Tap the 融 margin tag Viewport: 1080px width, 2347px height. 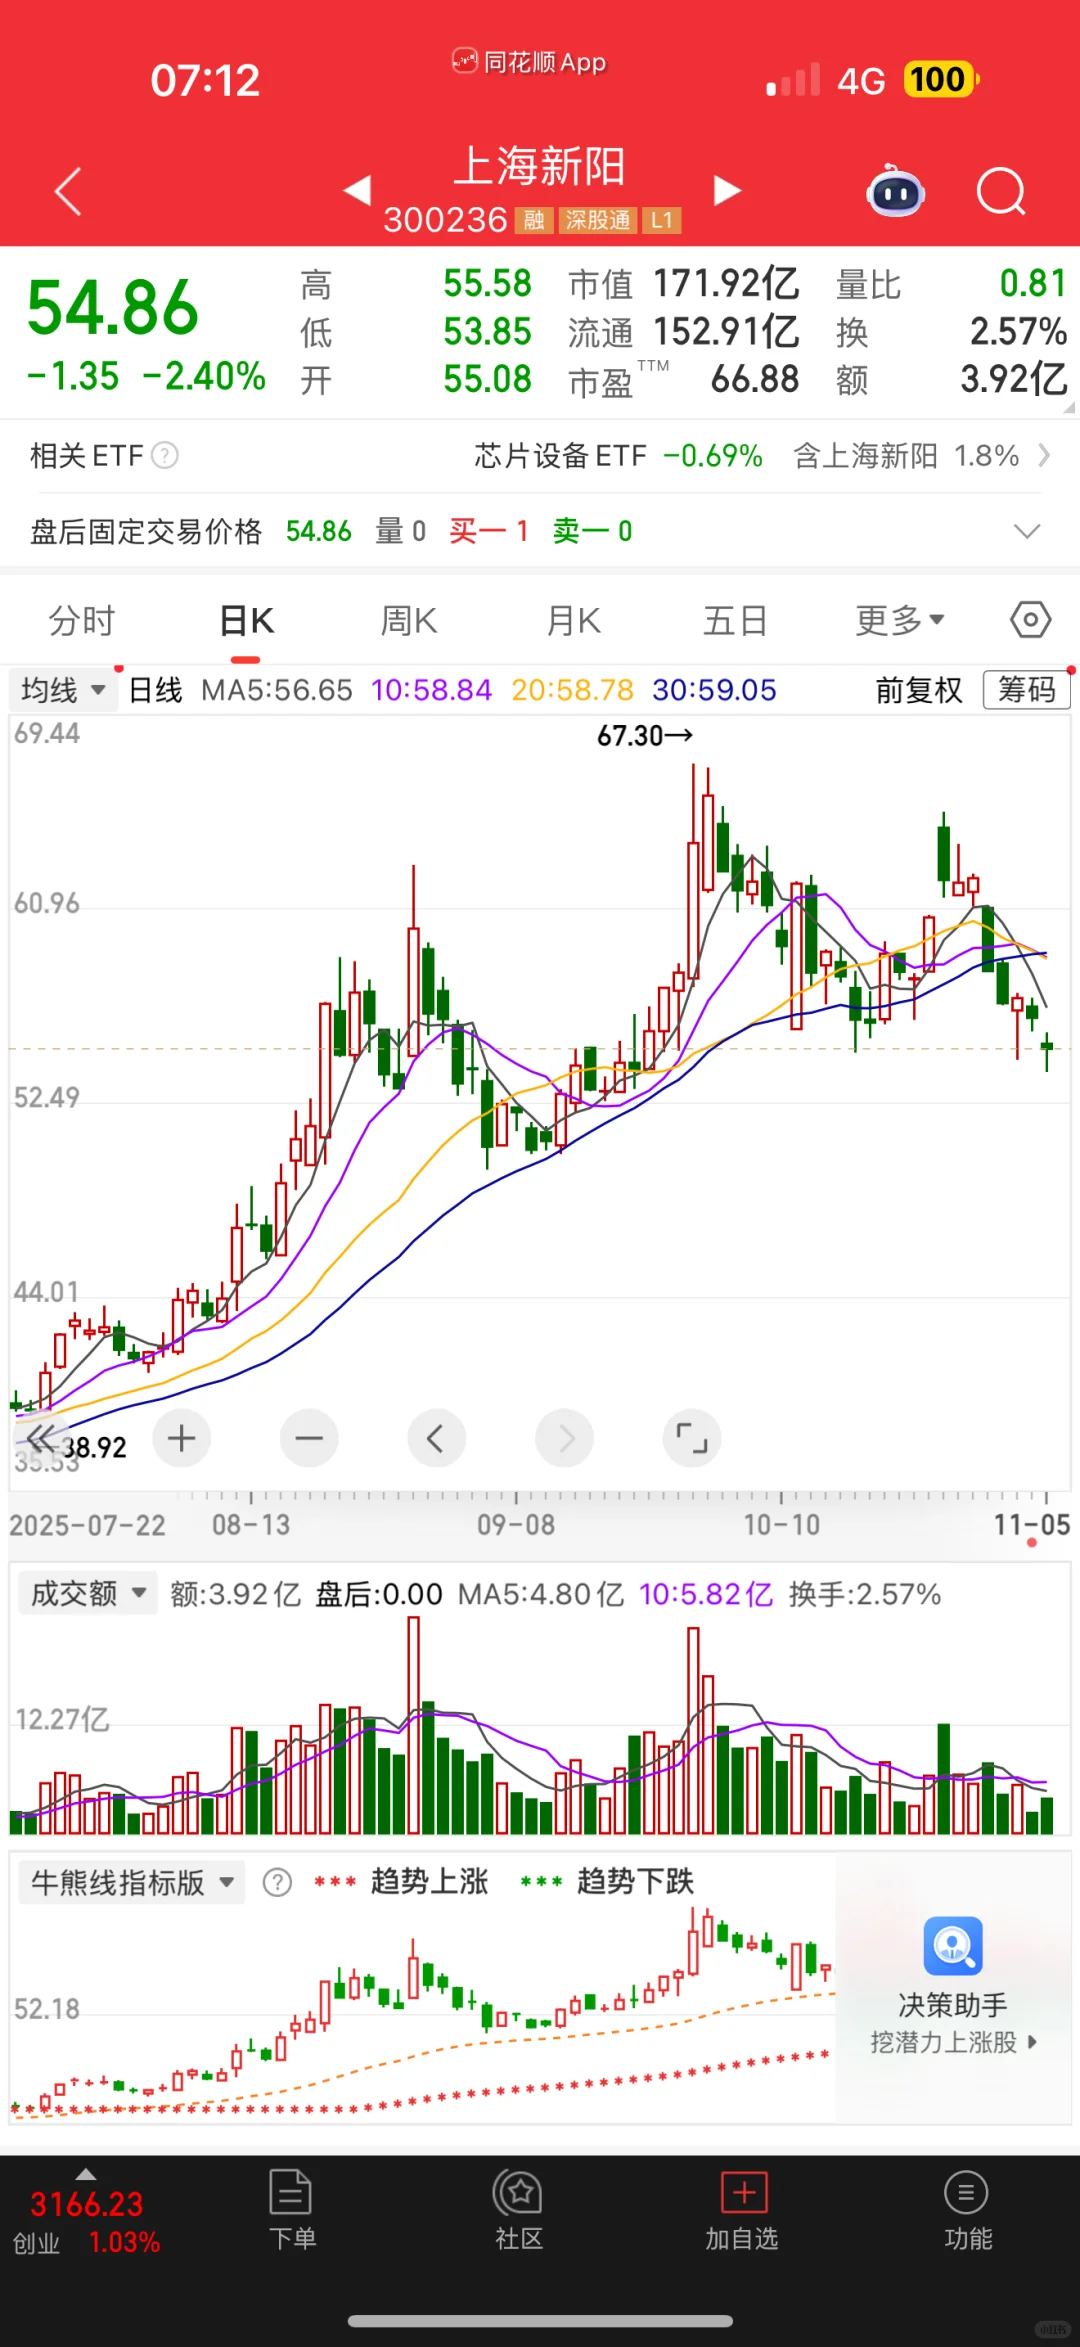(x=534, y=220)
